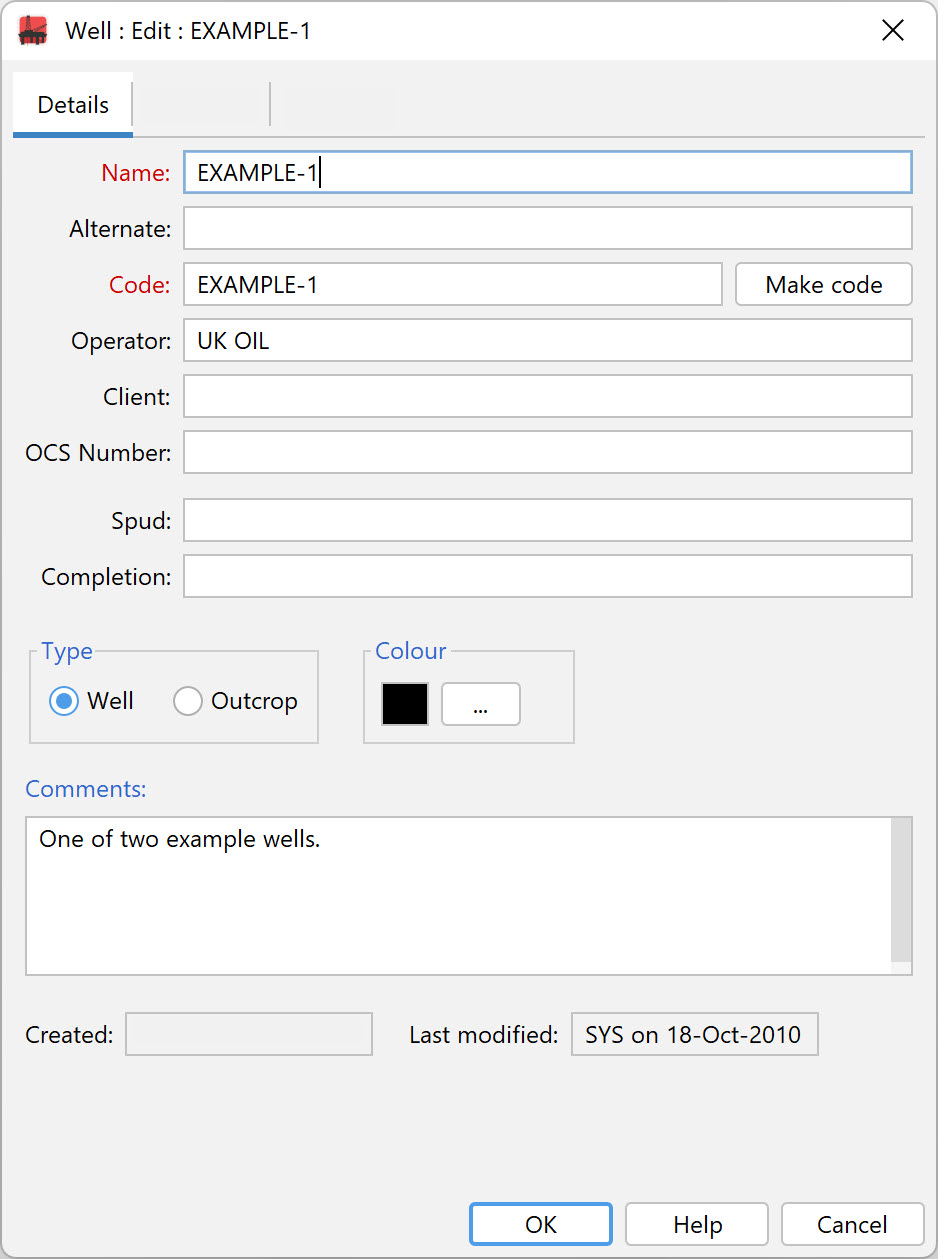Confirm changes with the OK button
Viewport: 938px width, 1259px height.
(x=541, y=1224)
